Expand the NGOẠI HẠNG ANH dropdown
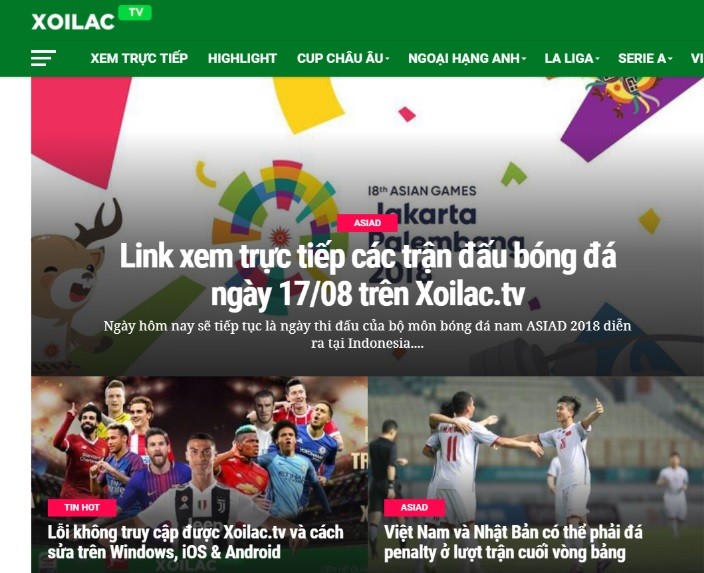This screenshot has width=704, height=573. (x=467, y=58)
